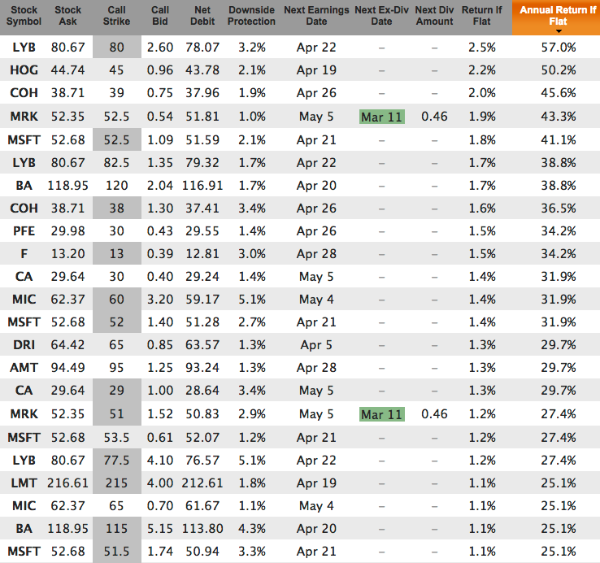Sort by Return If Flat header
Viewport: 600px width, 563px height.
(x=482, y=15)
